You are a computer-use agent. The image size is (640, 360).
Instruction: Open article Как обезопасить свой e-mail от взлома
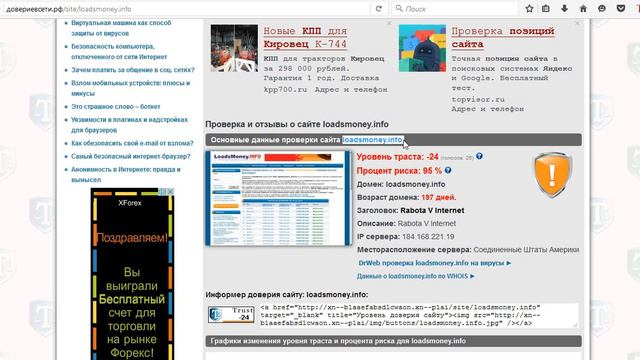pos(132,143)
